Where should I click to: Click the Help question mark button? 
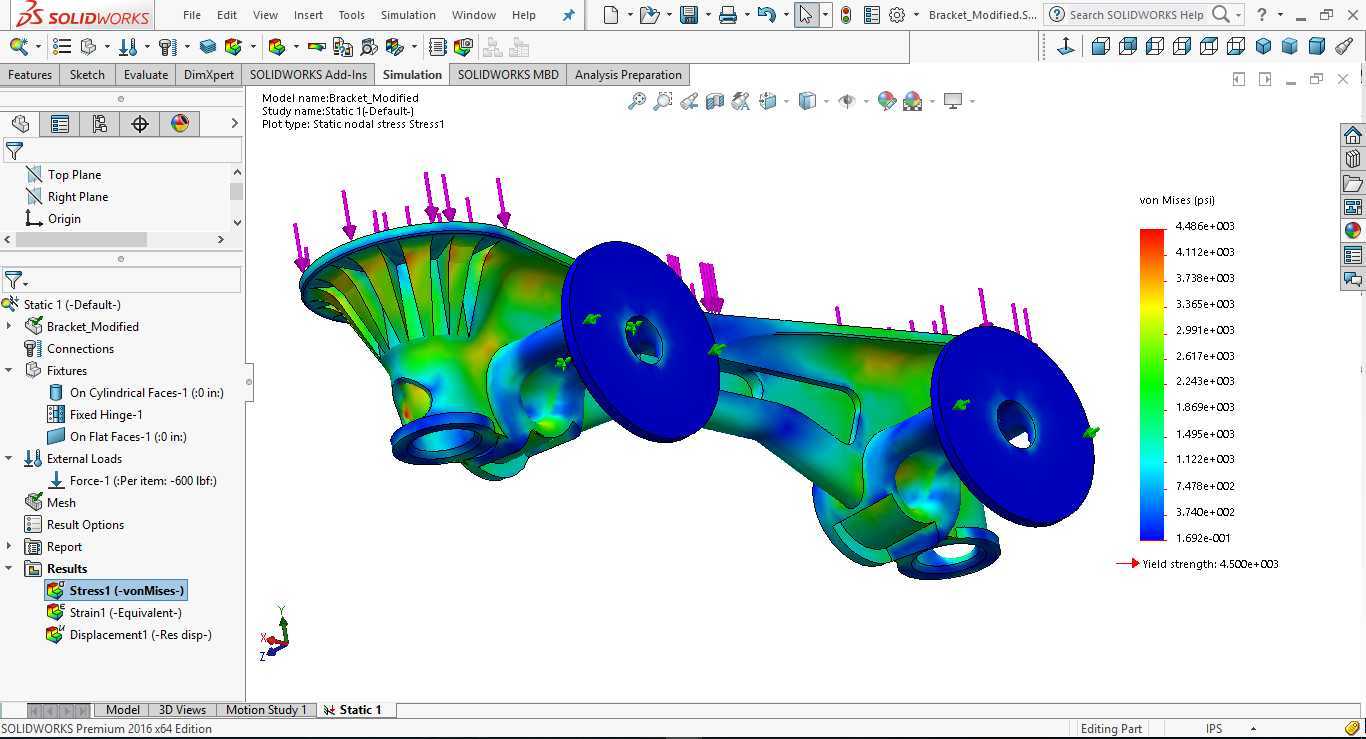click(x=1262, y=15)
